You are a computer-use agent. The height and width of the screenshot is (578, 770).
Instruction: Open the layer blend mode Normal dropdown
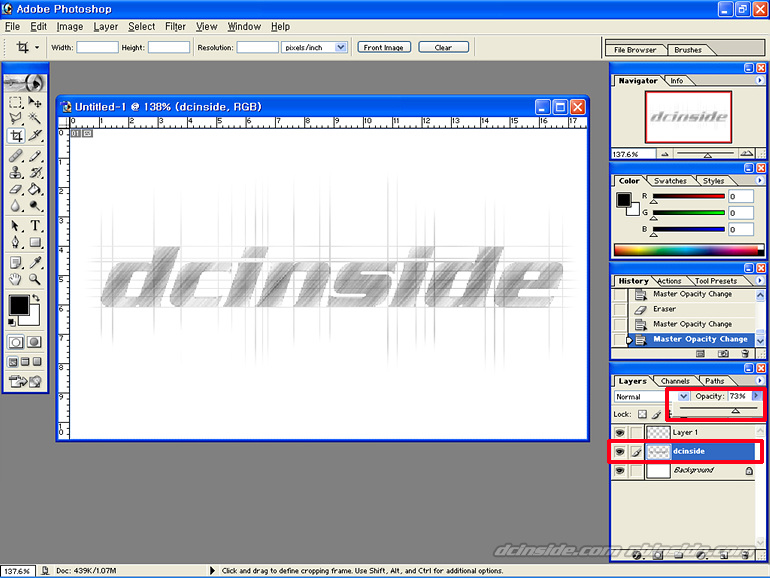(683, 396)
